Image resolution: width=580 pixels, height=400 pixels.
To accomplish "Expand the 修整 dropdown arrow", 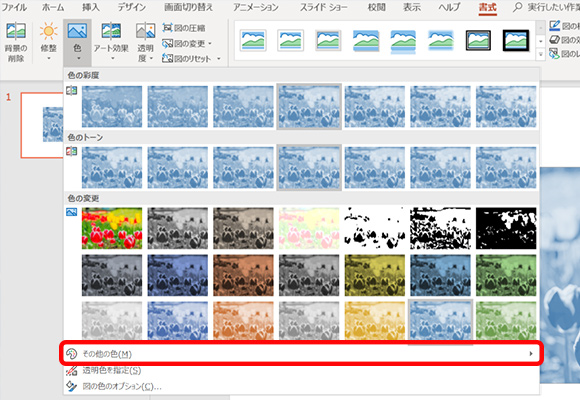I will [48, 58].
